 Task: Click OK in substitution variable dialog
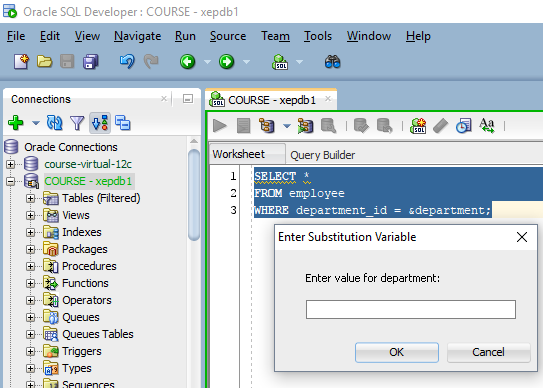397,352
